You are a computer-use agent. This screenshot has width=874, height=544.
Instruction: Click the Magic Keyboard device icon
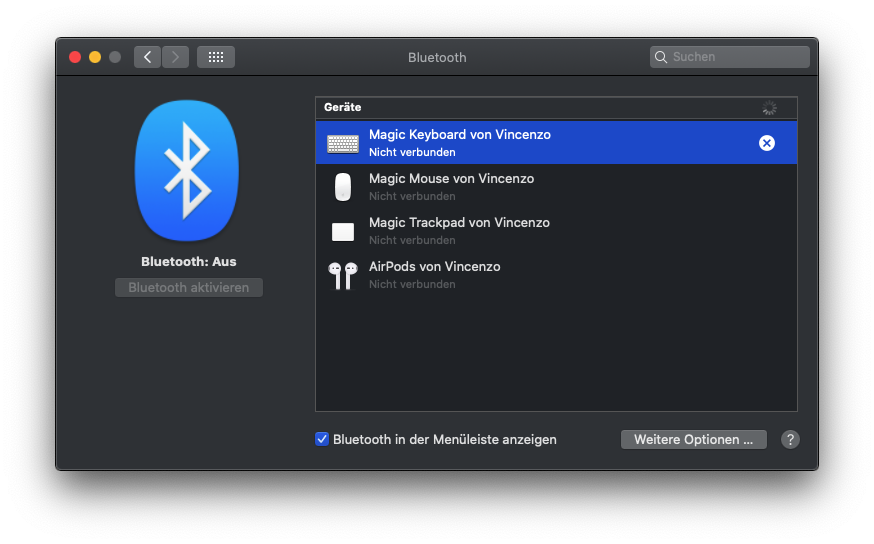point(343,144)
